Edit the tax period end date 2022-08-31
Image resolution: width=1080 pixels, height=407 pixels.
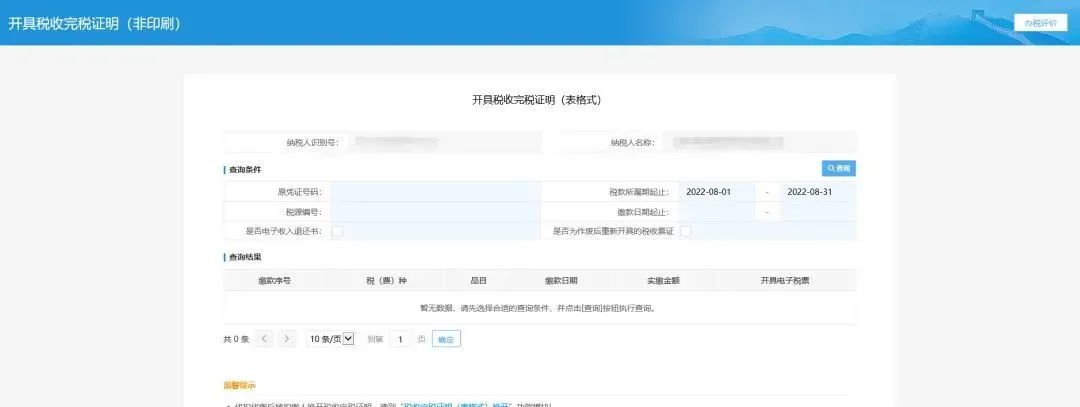[818, 192]
